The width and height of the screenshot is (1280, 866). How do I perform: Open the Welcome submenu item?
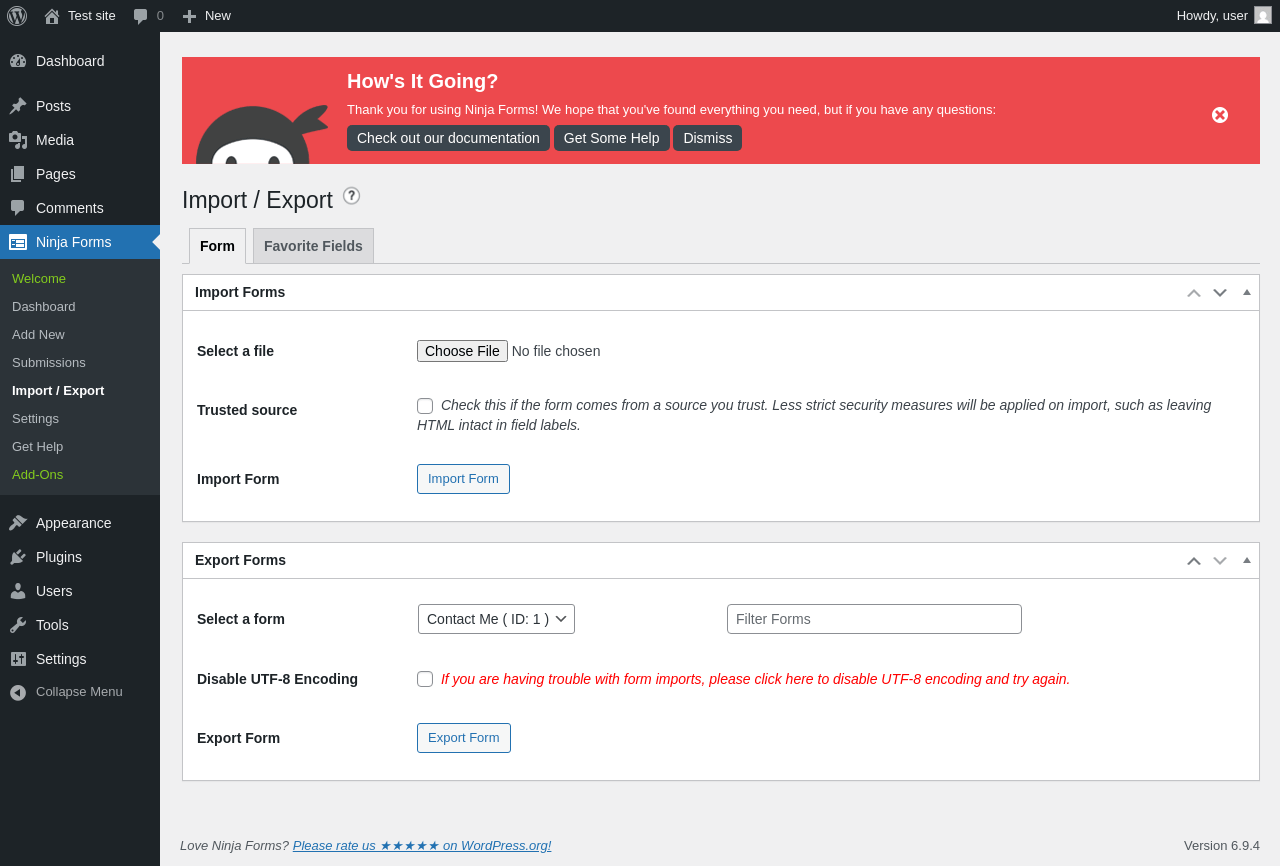(39, 278)
